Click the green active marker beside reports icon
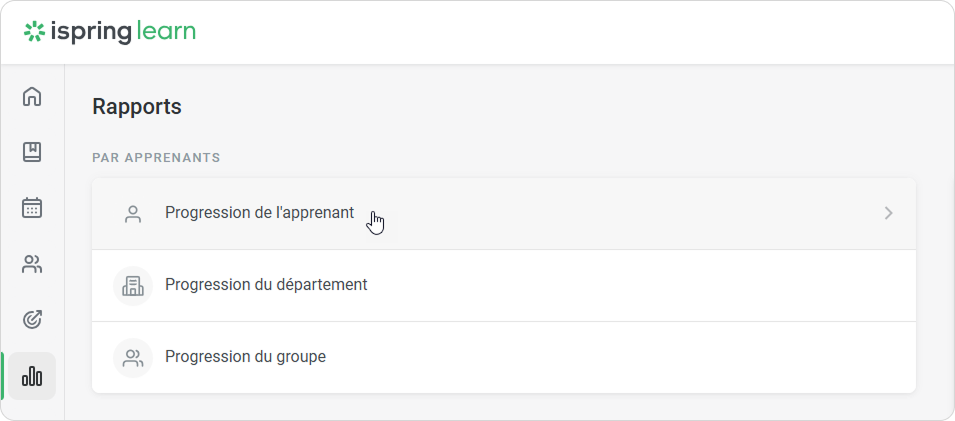The width and height of the screenshot is (955, 421). pos(3,376)
